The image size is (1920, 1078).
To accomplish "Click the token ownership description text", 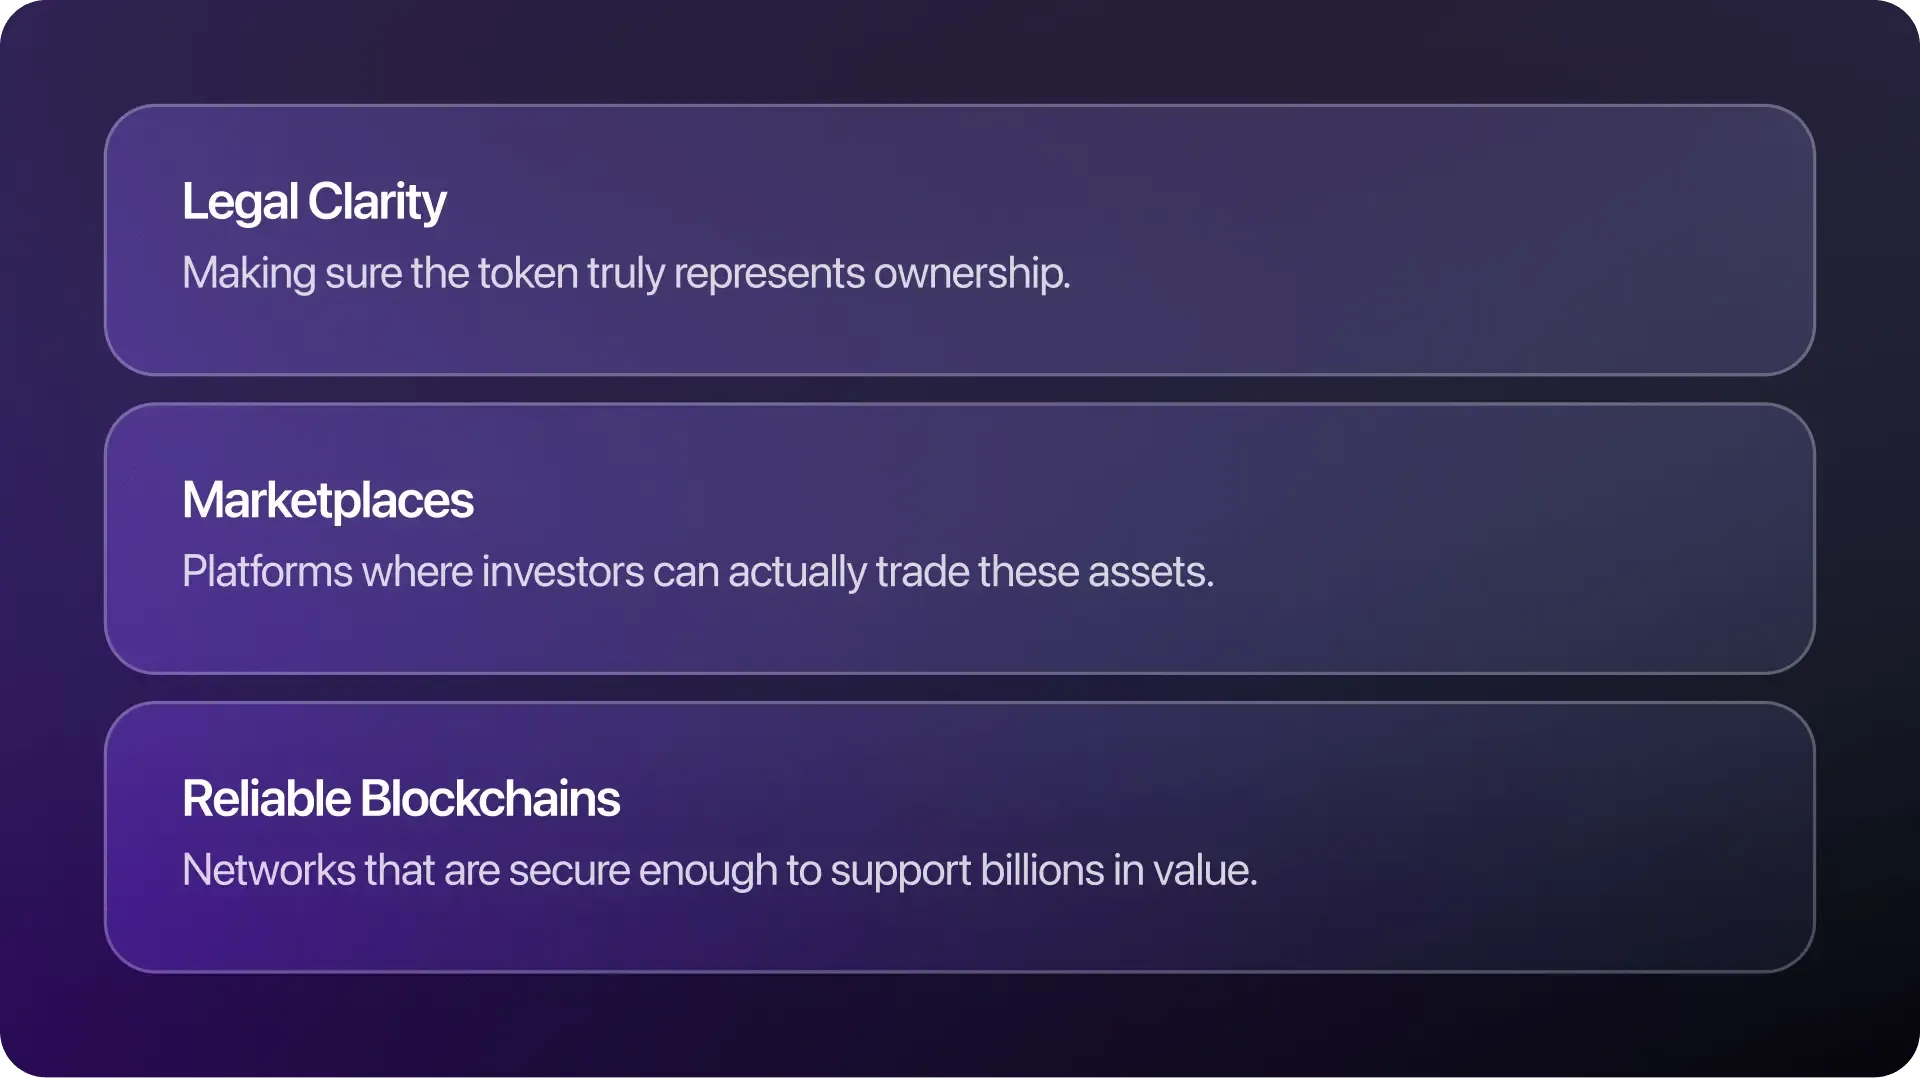I will (x=626, y=273).
